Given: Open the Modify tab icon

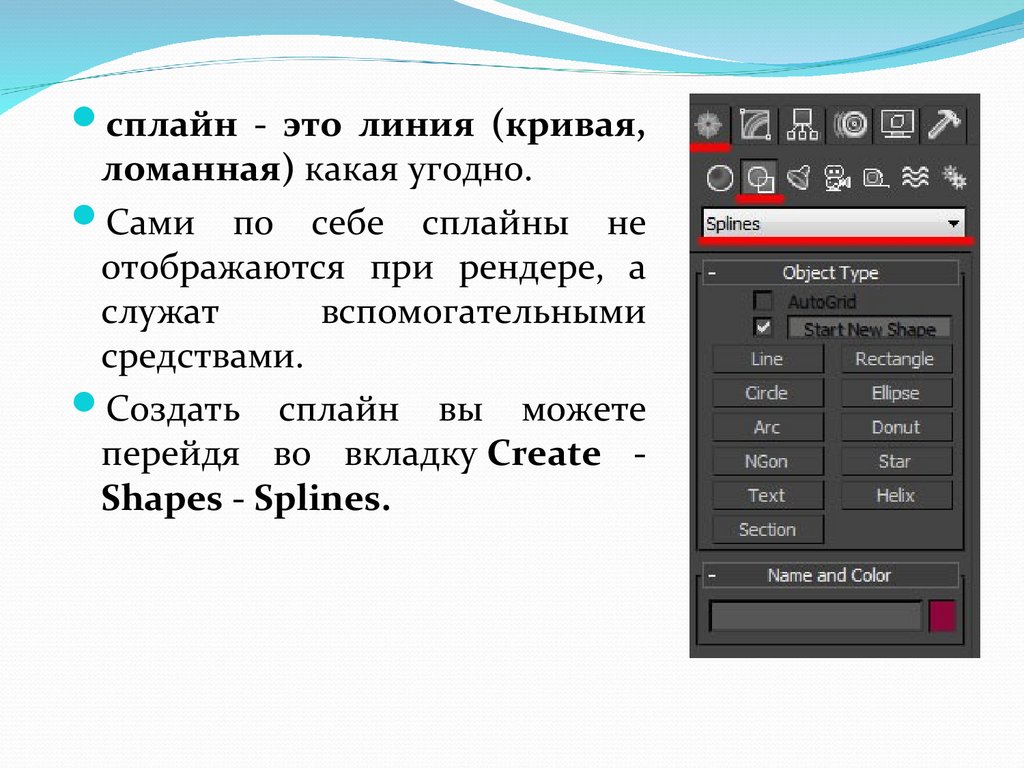Looking at the screenshot, I should point(755,124).
